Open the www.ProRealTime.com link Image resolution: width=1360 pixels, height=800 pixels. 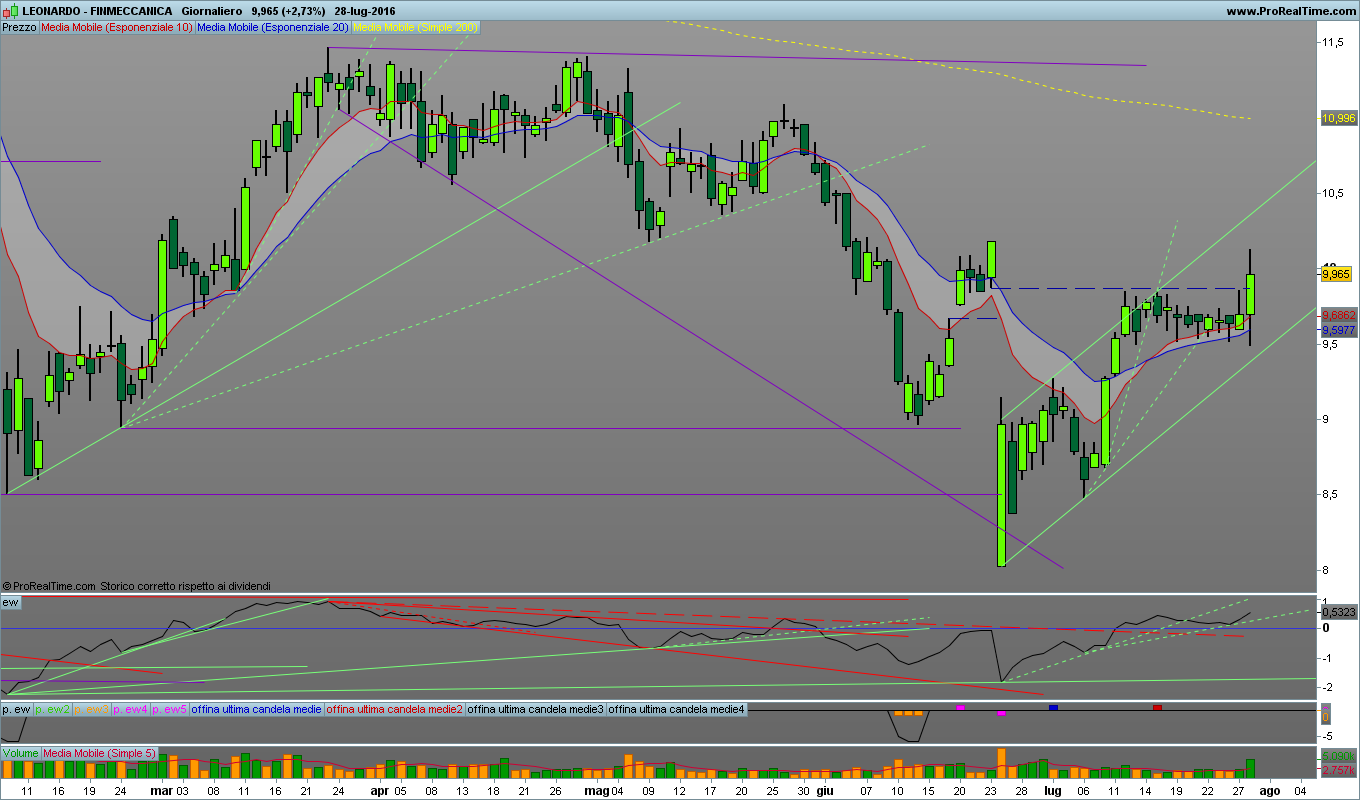click(1290, 11)
